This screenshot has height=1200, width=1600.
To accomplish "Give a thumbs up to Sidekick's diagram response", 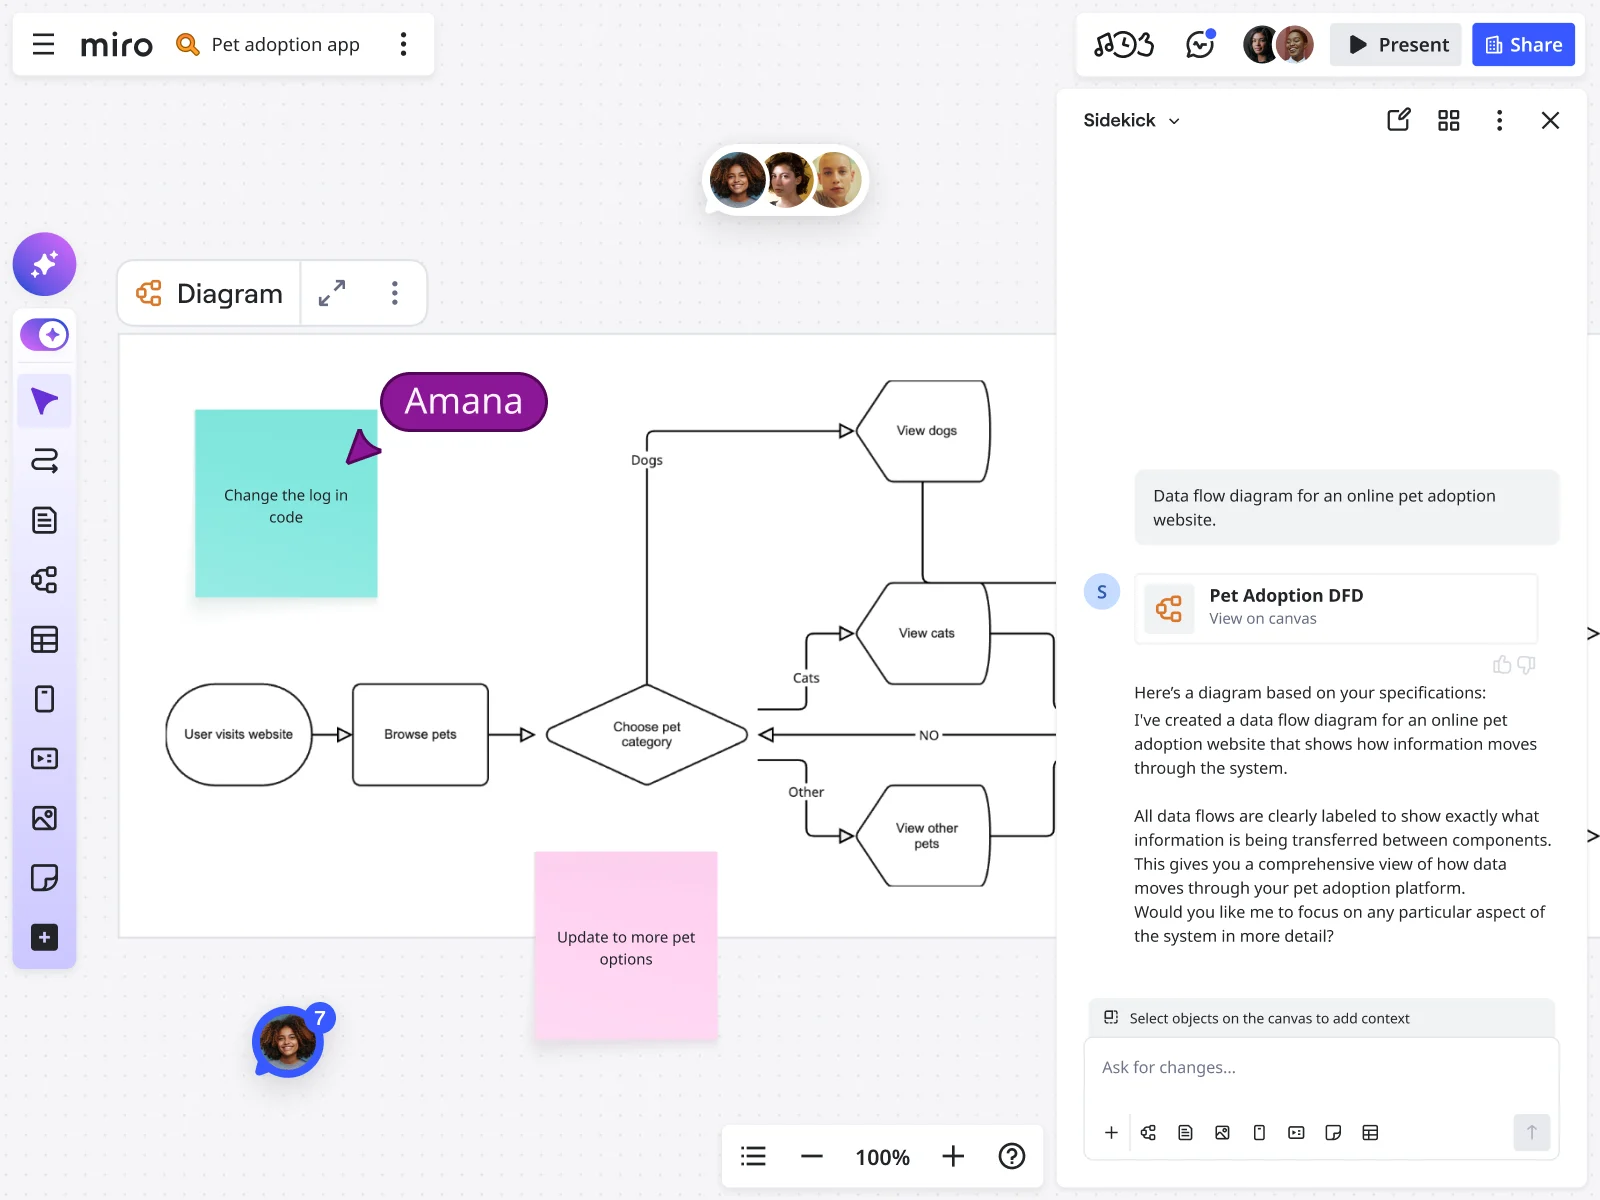I will click(1502, 665).
